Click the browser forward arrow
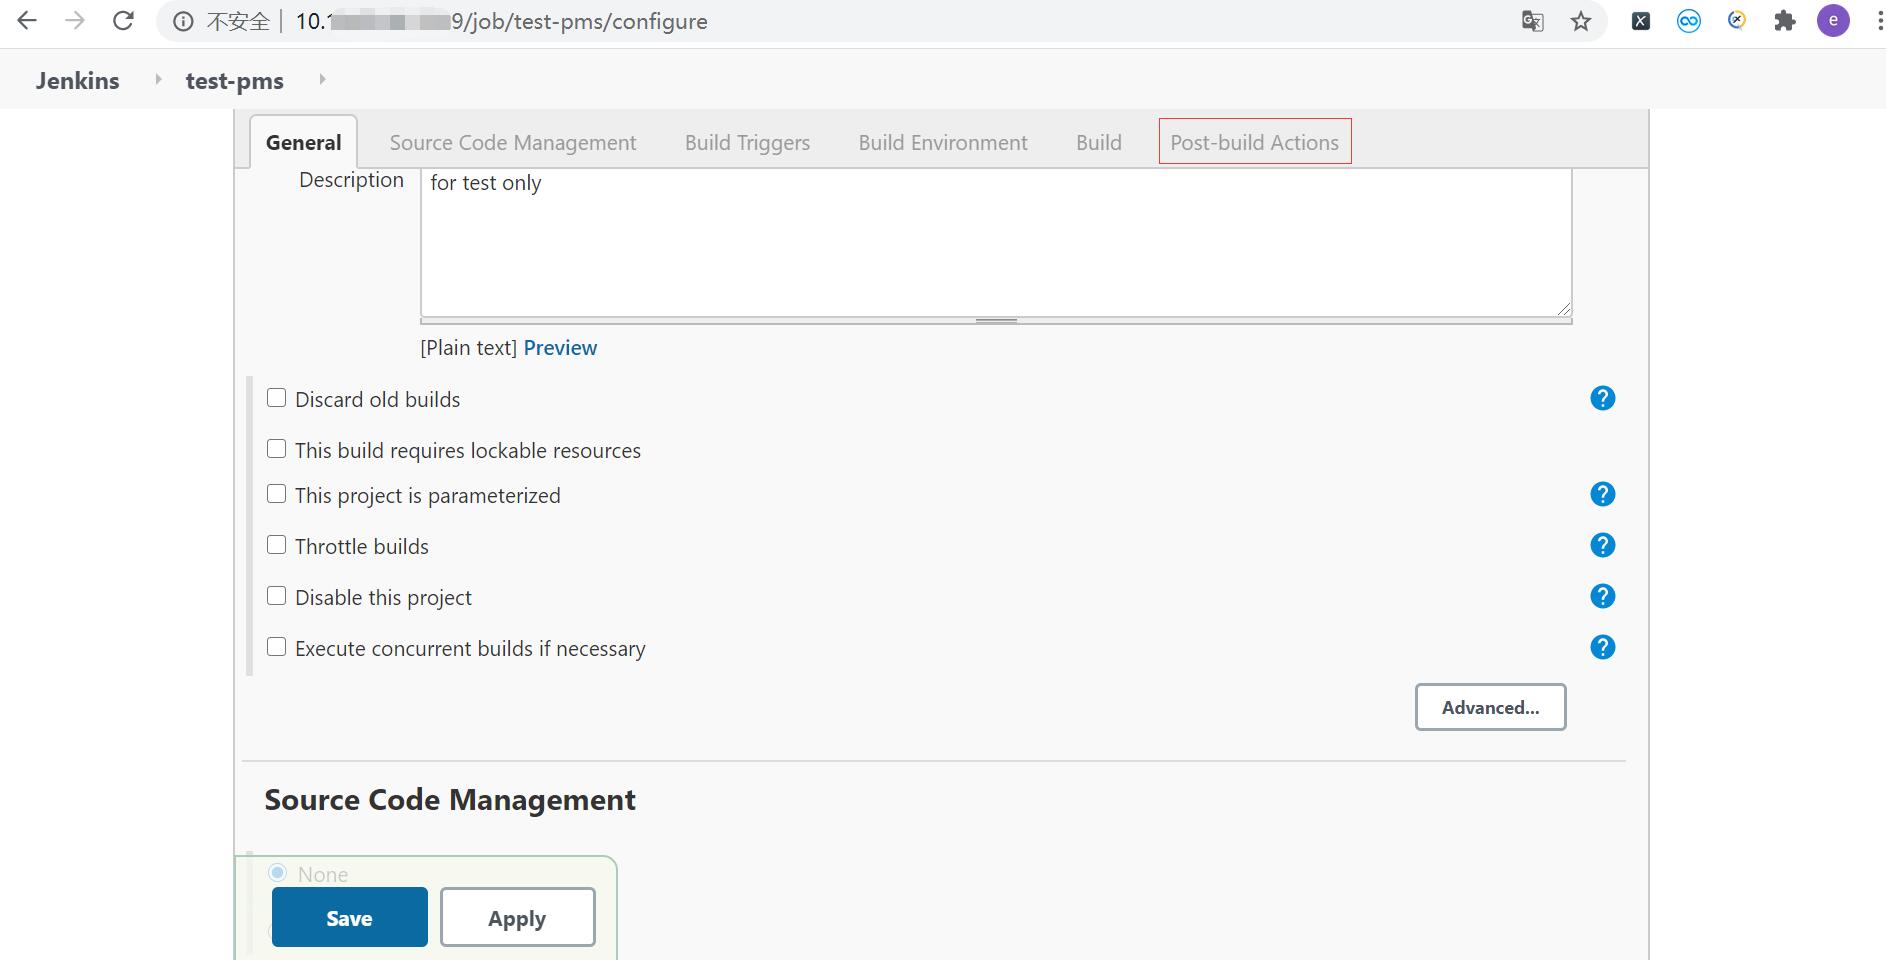 pyautogui.click(x=75, y=21)
